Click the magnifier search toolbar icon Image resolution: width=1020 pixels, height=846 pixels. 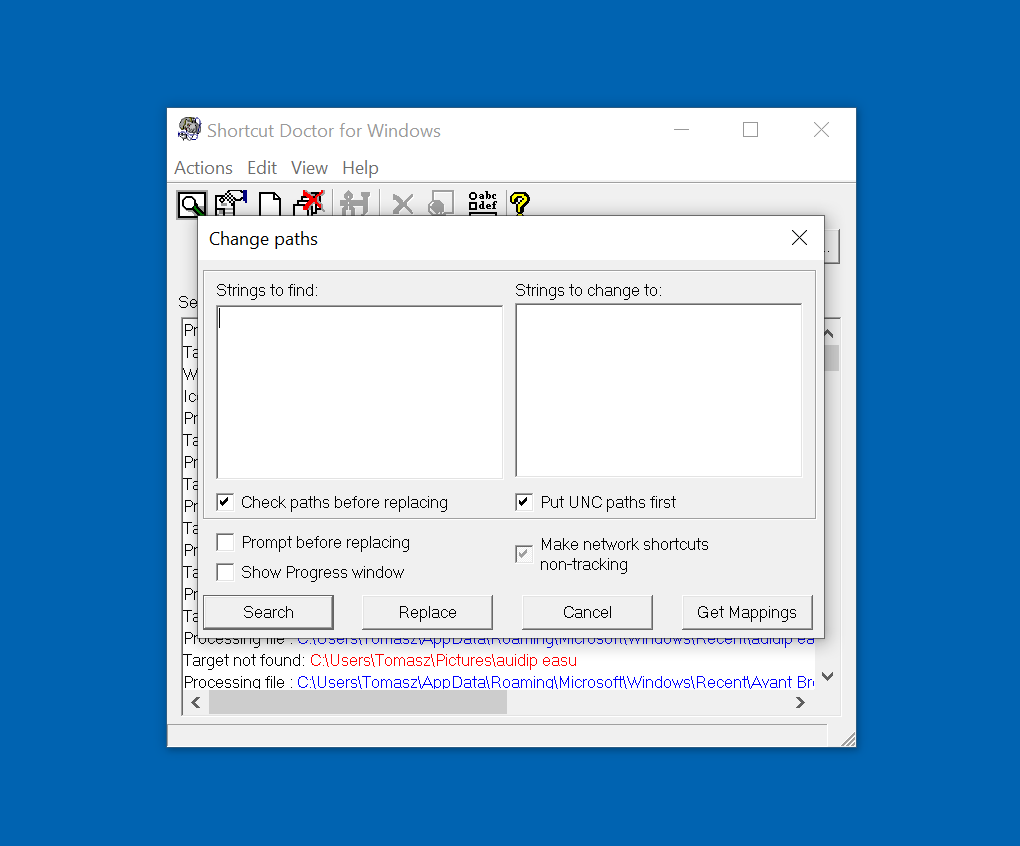click(x=192, y=204)
